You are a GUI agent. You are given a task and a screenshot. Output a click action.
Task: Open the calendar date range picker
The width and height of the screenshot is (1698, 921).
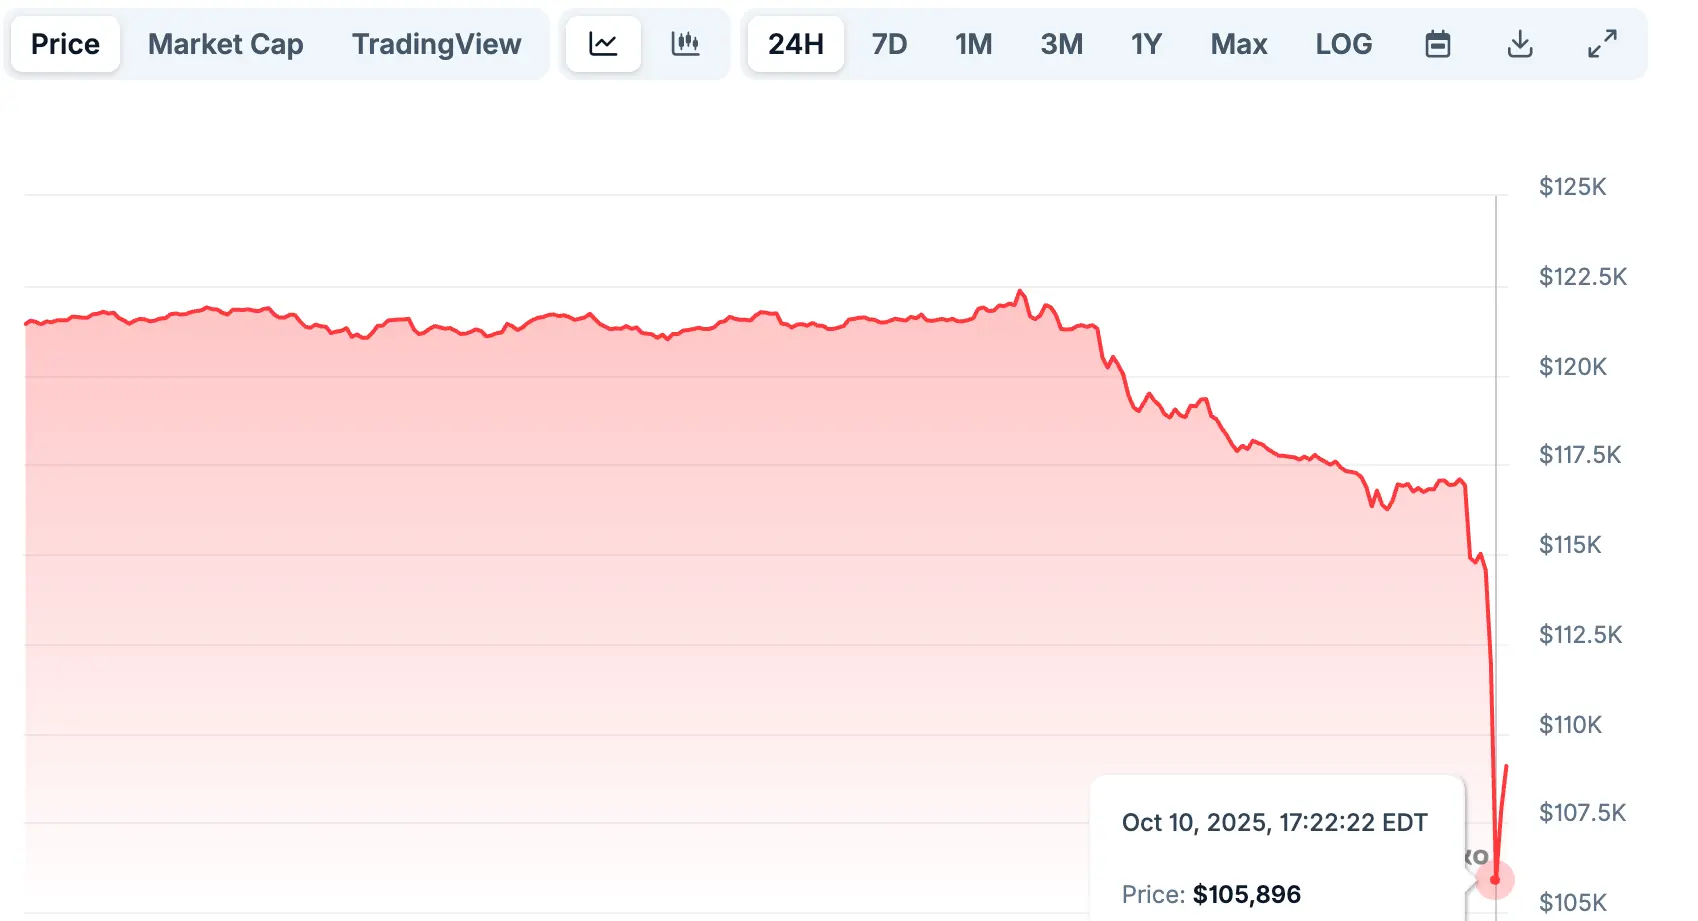click(1438, 44)
